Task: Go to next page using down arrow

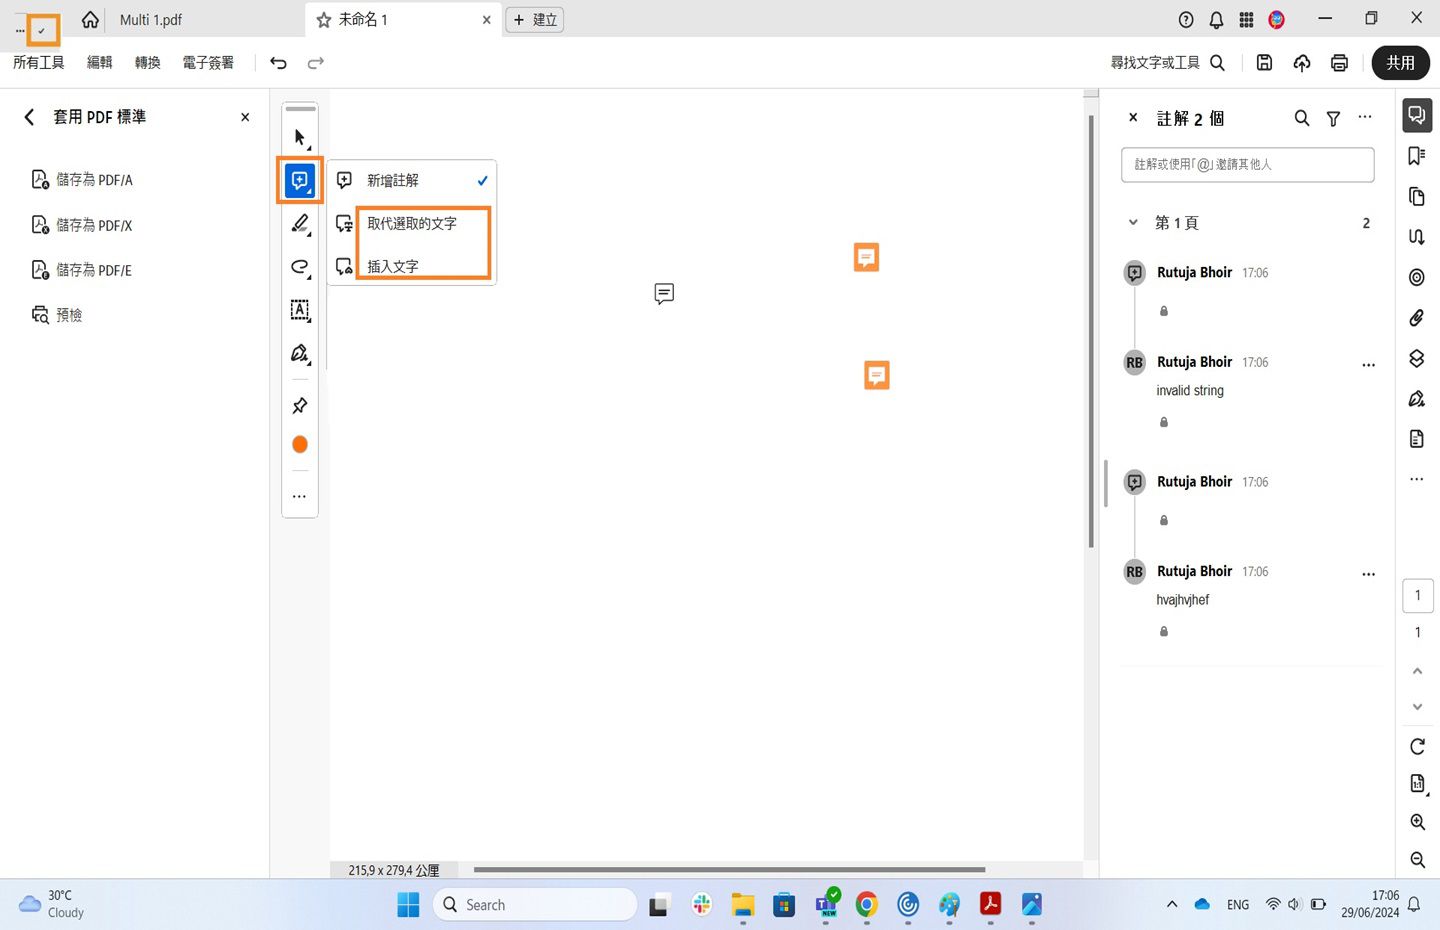Action: click(1417, 707)
